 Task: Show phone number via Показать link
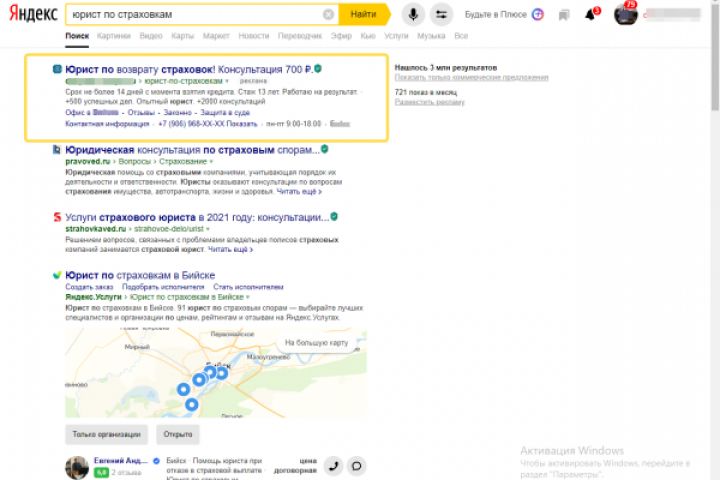[x=242, y=124]
